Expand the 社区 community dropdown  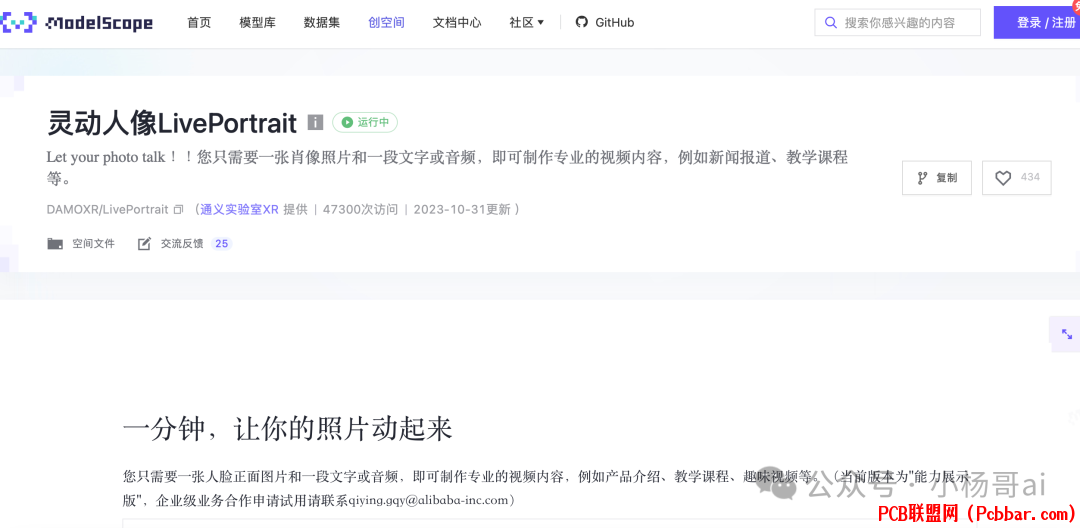(527, 23)
